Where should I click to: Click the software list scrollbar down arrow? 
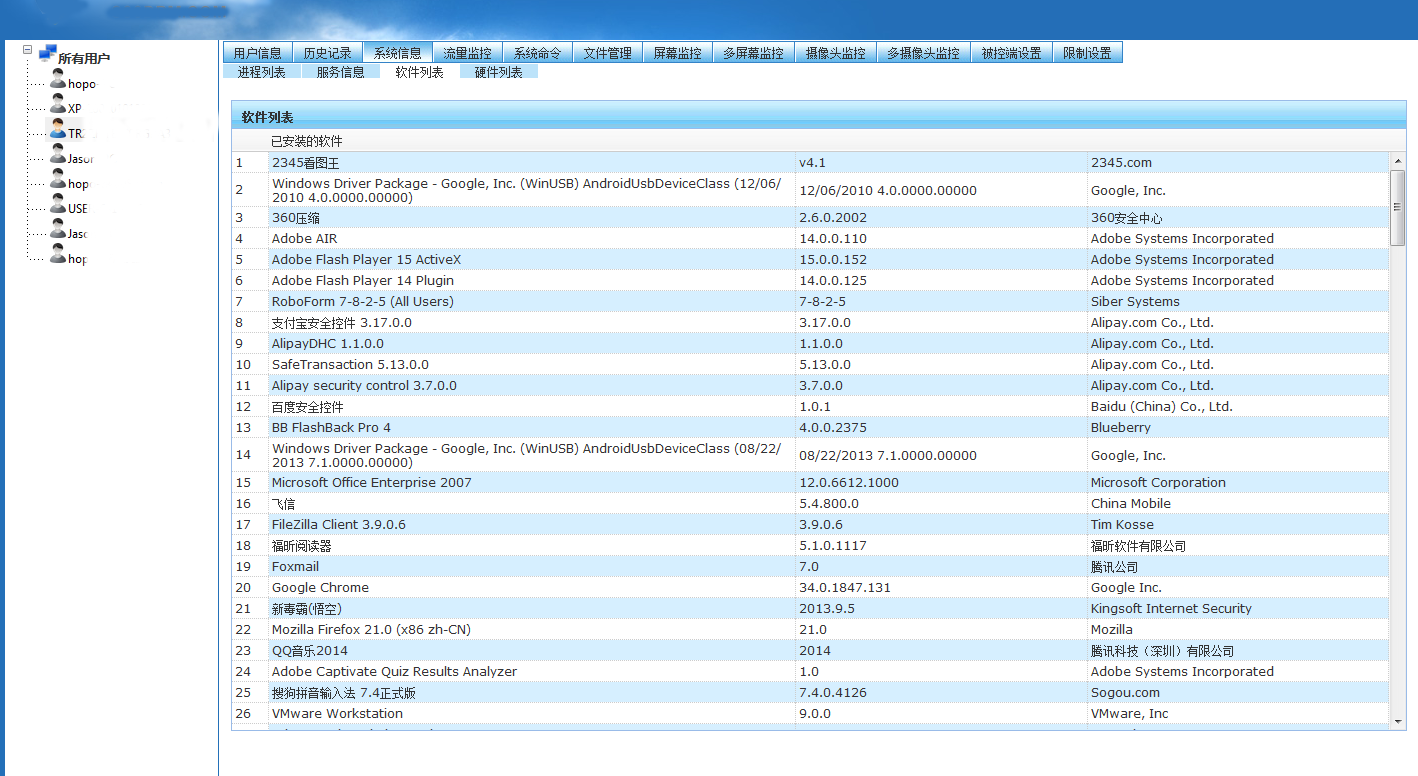[1398, 720]
